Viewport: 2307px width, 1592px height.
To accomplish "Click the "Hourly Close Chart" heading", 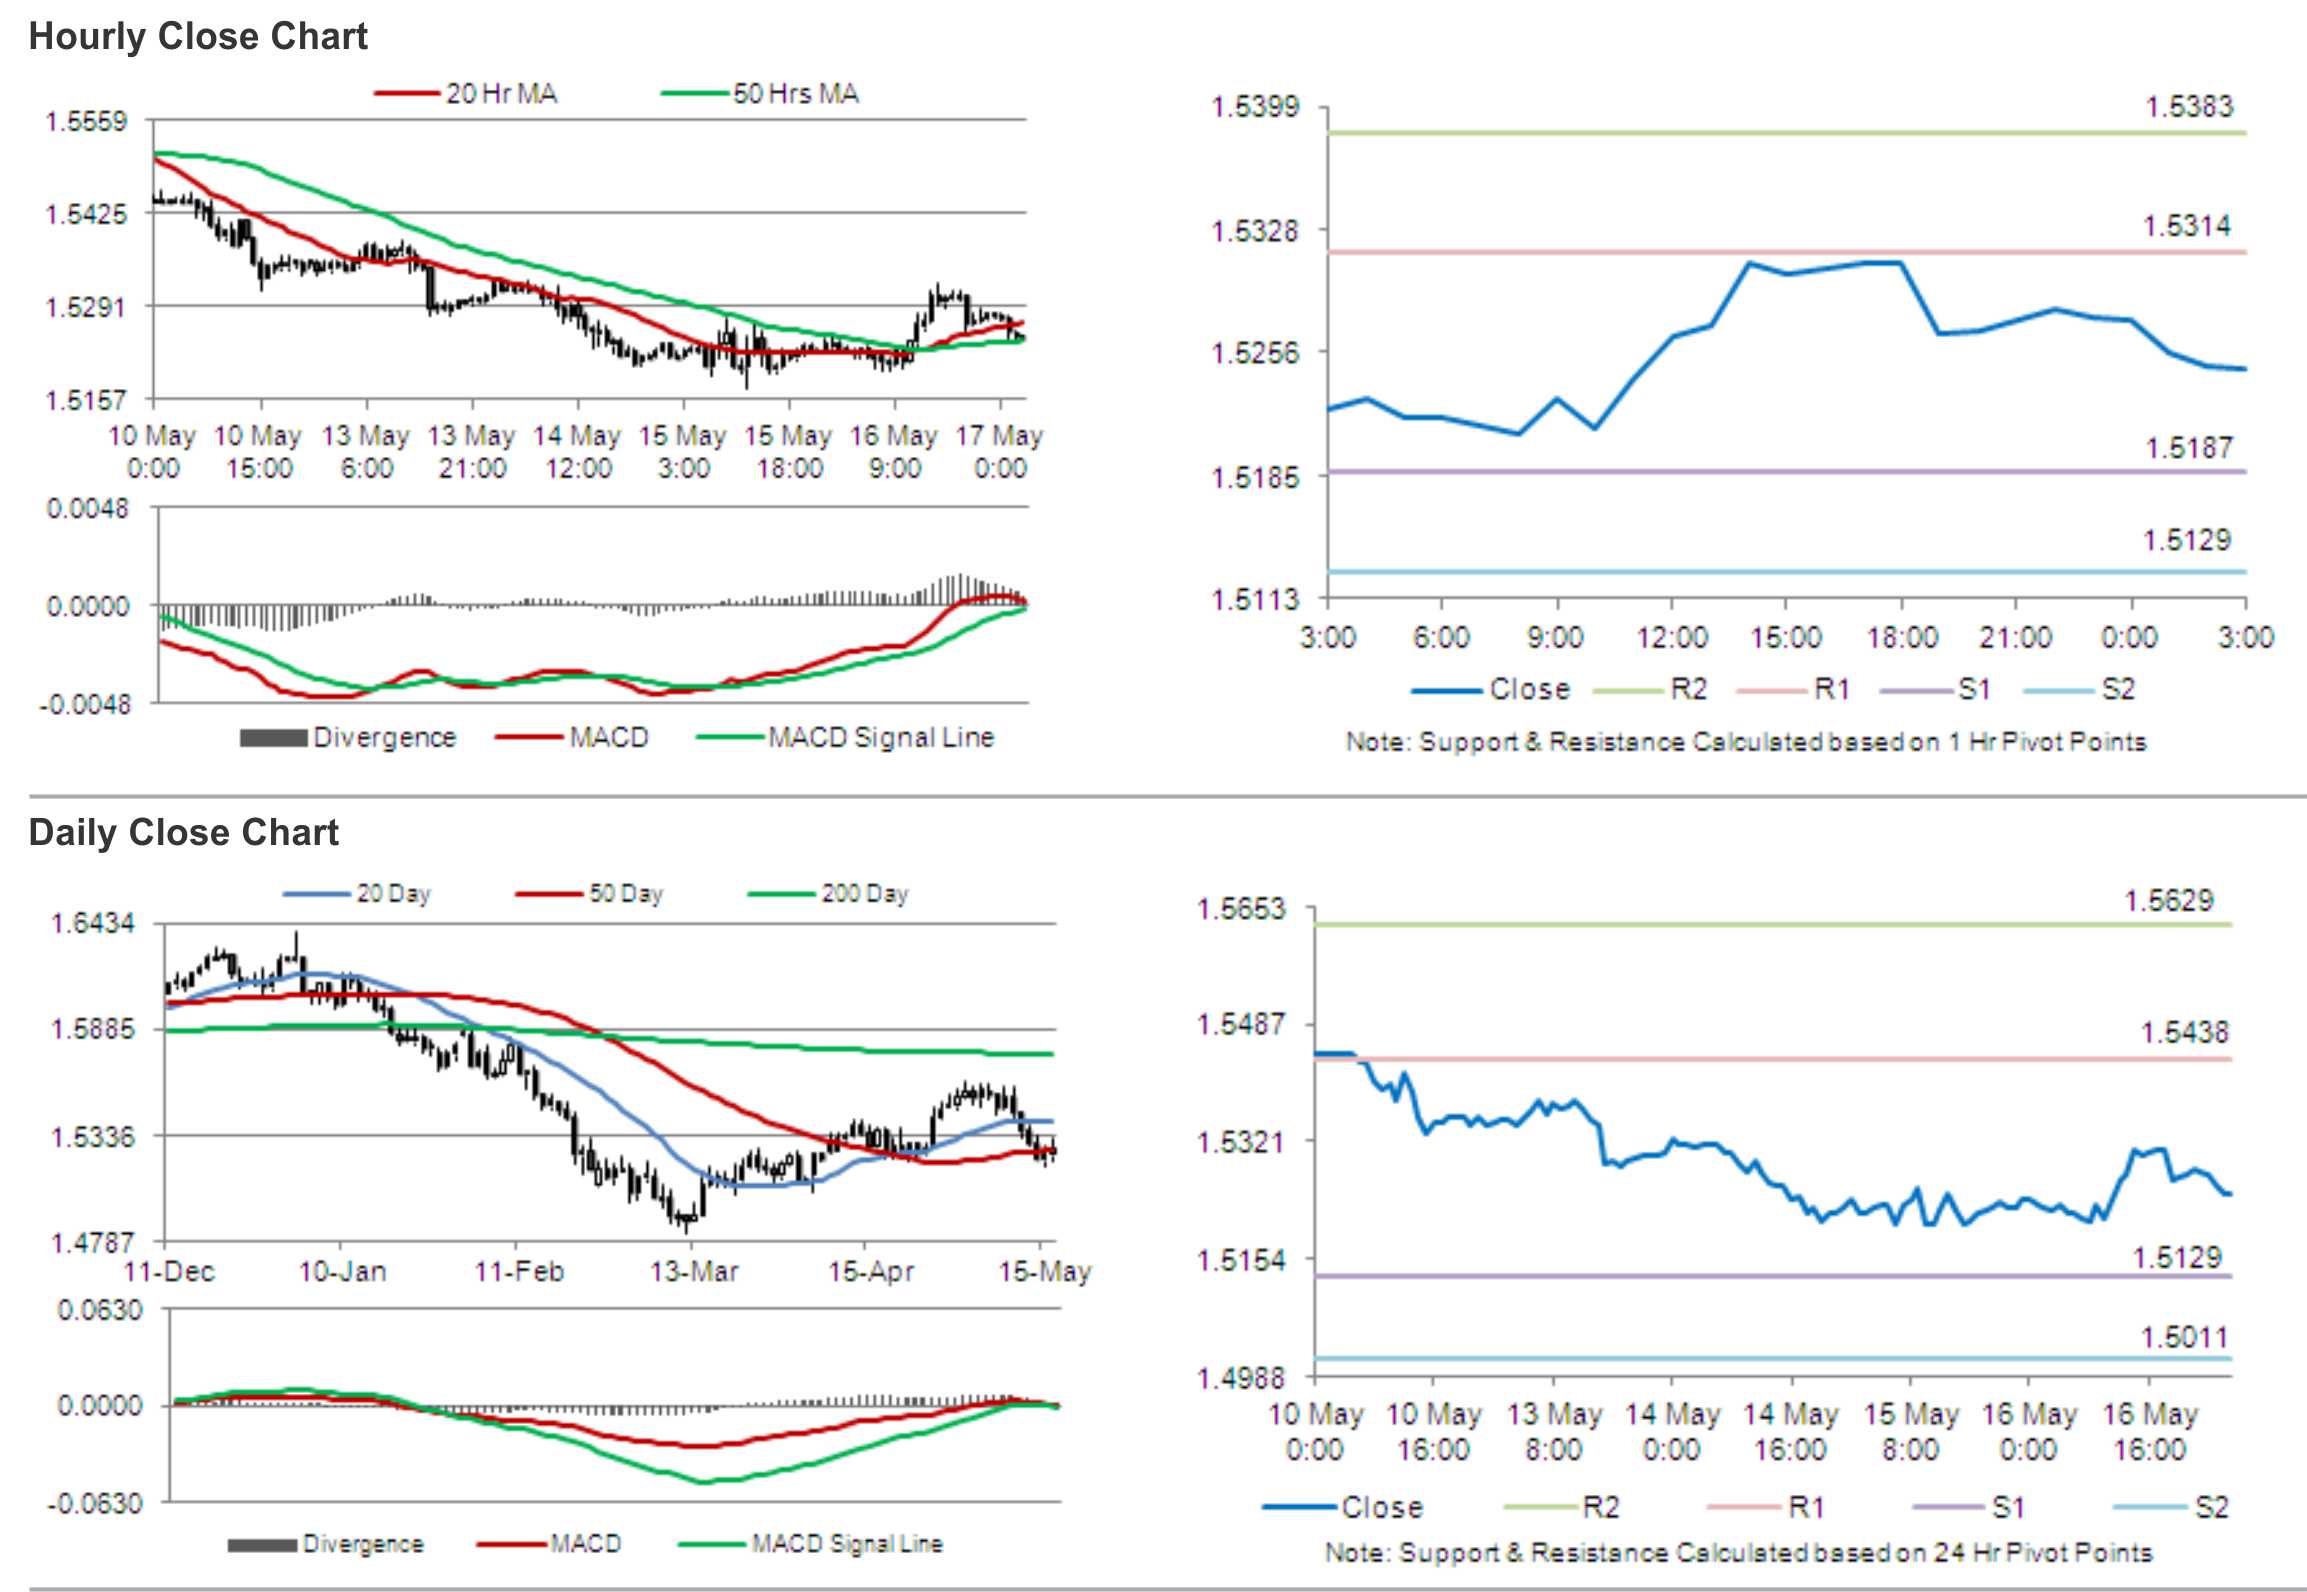I will (x=198, y=37).
